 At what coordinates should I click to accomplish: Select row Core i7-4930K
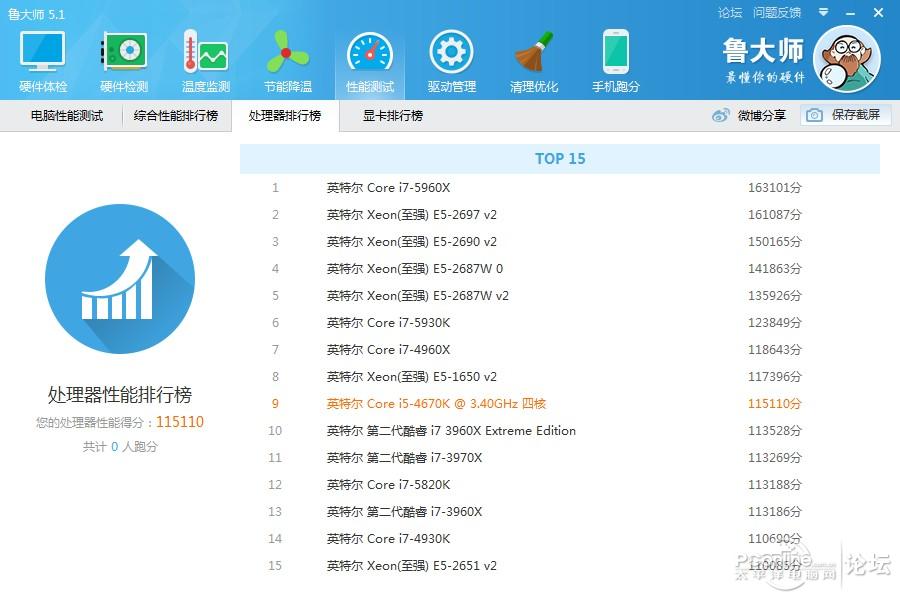click(560, 539)
